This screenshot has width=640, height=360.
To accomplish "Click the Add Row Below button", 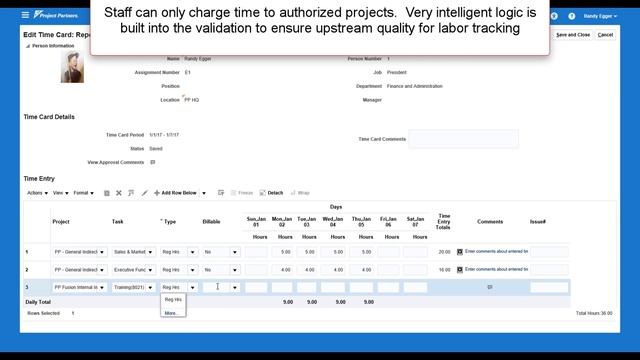I will [x=175, y=193].
